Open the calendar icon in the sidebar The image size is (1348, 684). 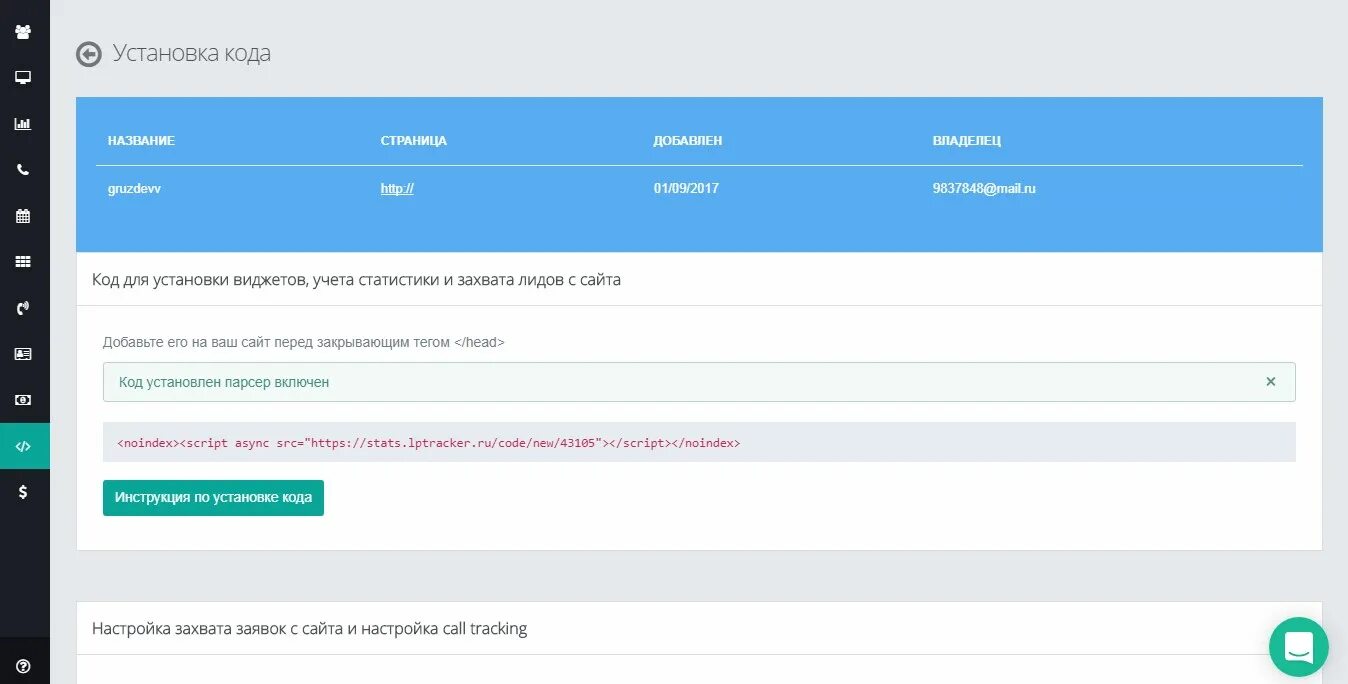pos(23,216)
